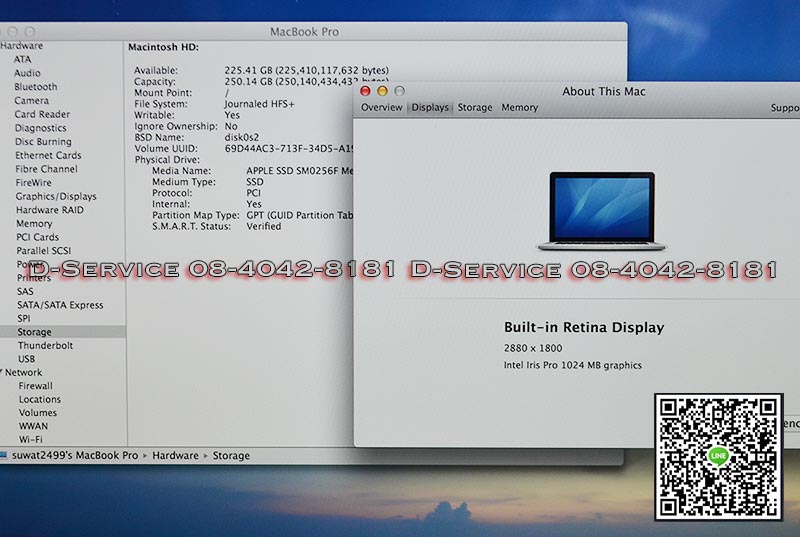Select Ethernet Cards entry
The image size is (800, 537).
tap(48, 155)
